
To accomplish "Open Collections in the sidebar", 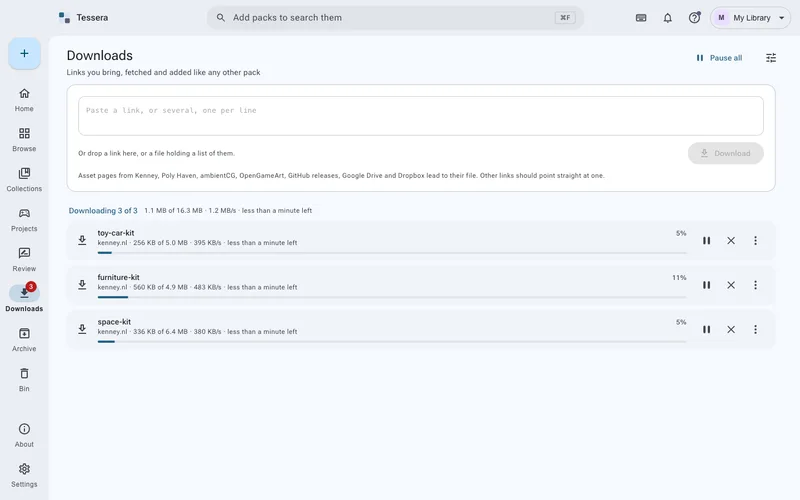I will coord(24,180).
